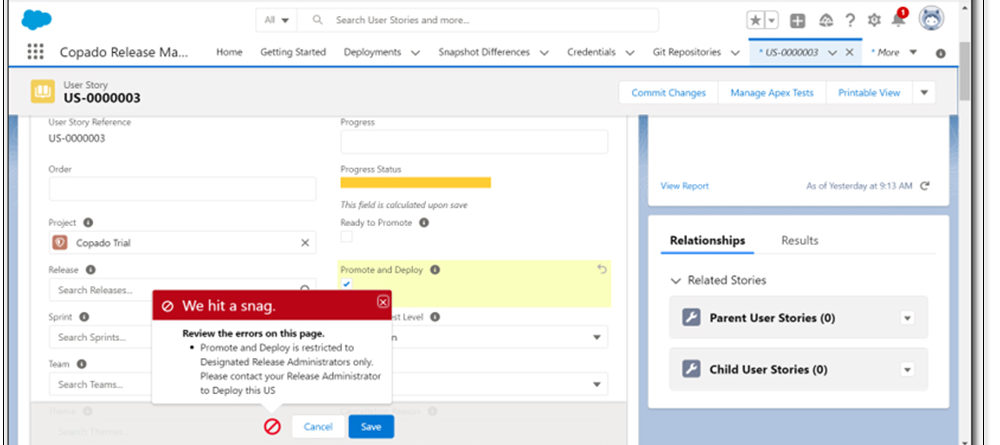Click the Search User Stories search box
This screenshot has height=445, width=1000.
[478, 20]
